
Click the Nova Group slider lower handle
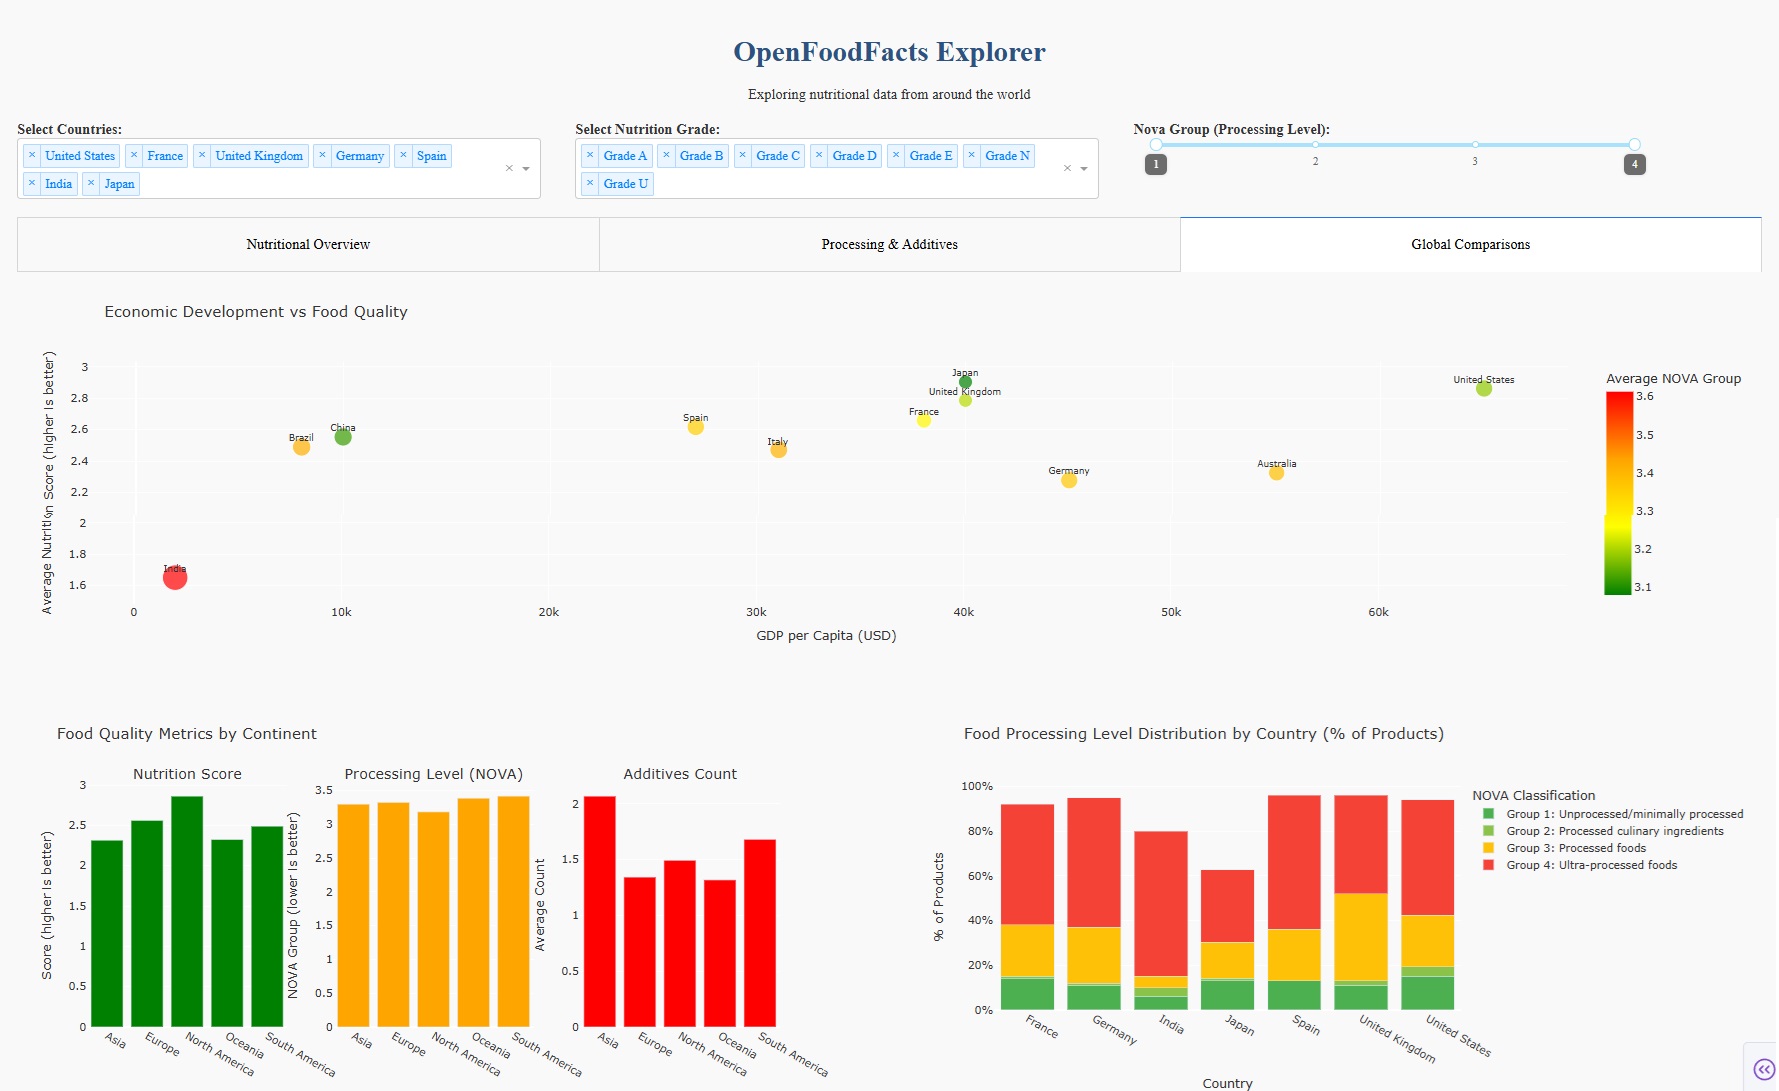(1156, 145)
